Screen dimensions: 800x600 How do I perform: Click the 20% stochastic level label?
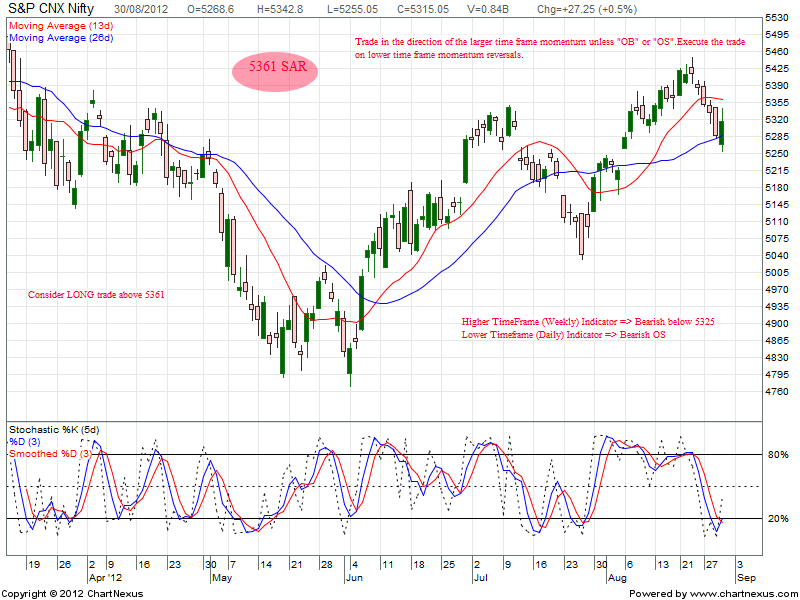click(778, 518)
